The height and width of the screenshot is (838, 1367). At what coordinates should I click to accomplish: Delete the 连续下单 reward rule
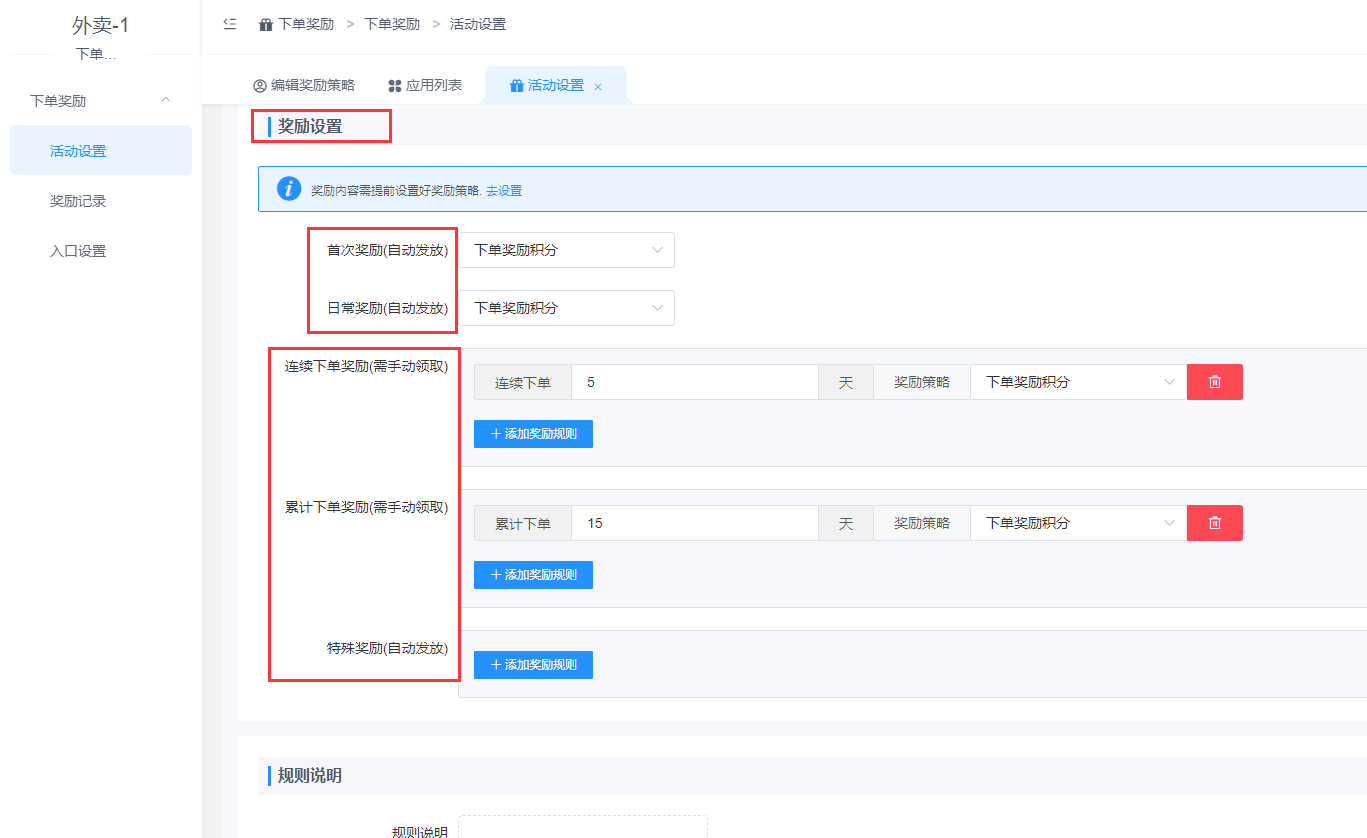pos(1215,382)
